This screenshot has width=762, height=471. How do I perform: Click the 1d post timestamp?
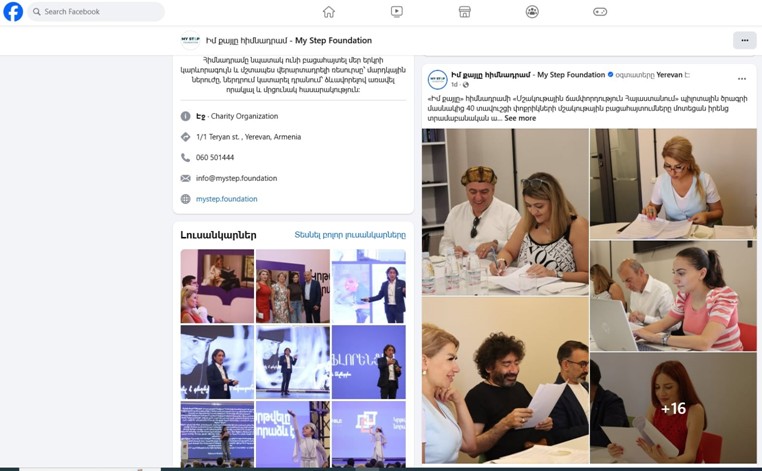click(x=454, y=85)
